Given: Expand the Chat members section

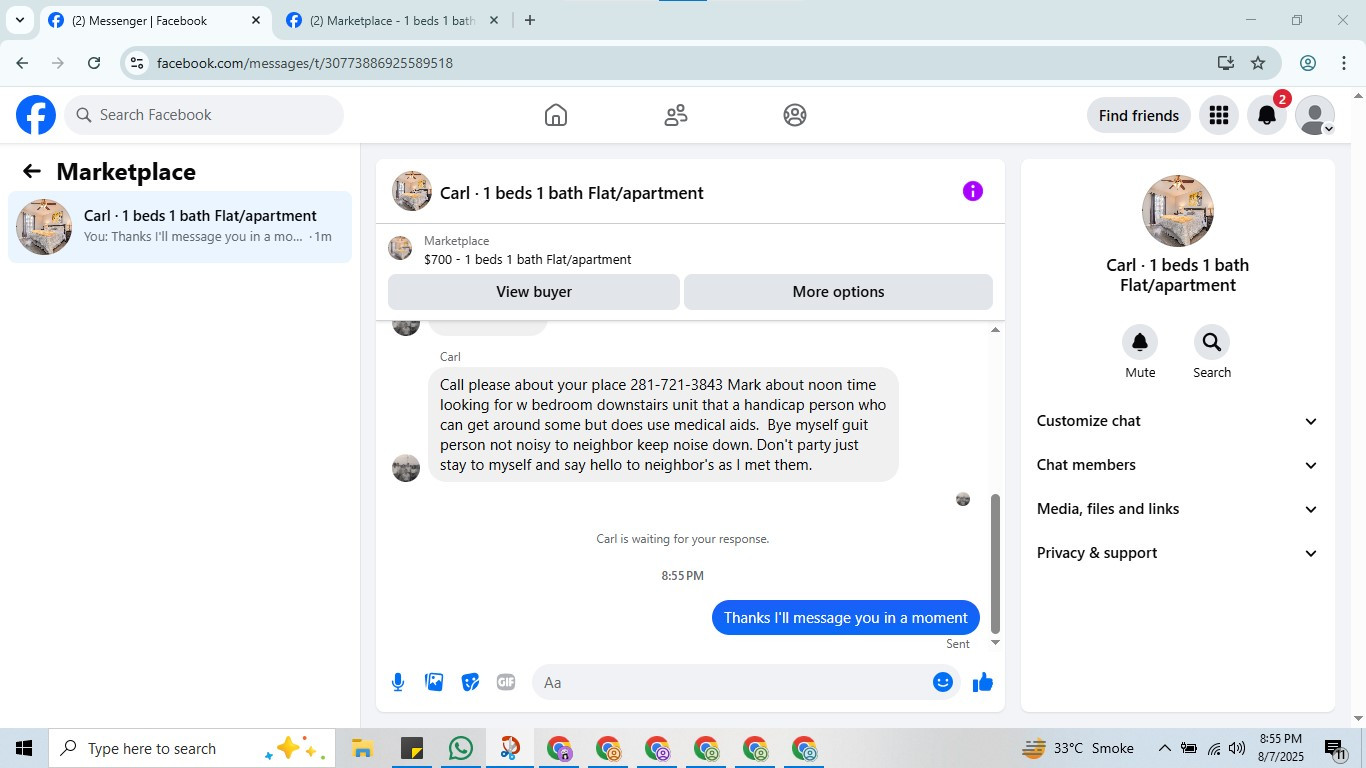Looking at the screenshot, I should [x=1177, y=465].
